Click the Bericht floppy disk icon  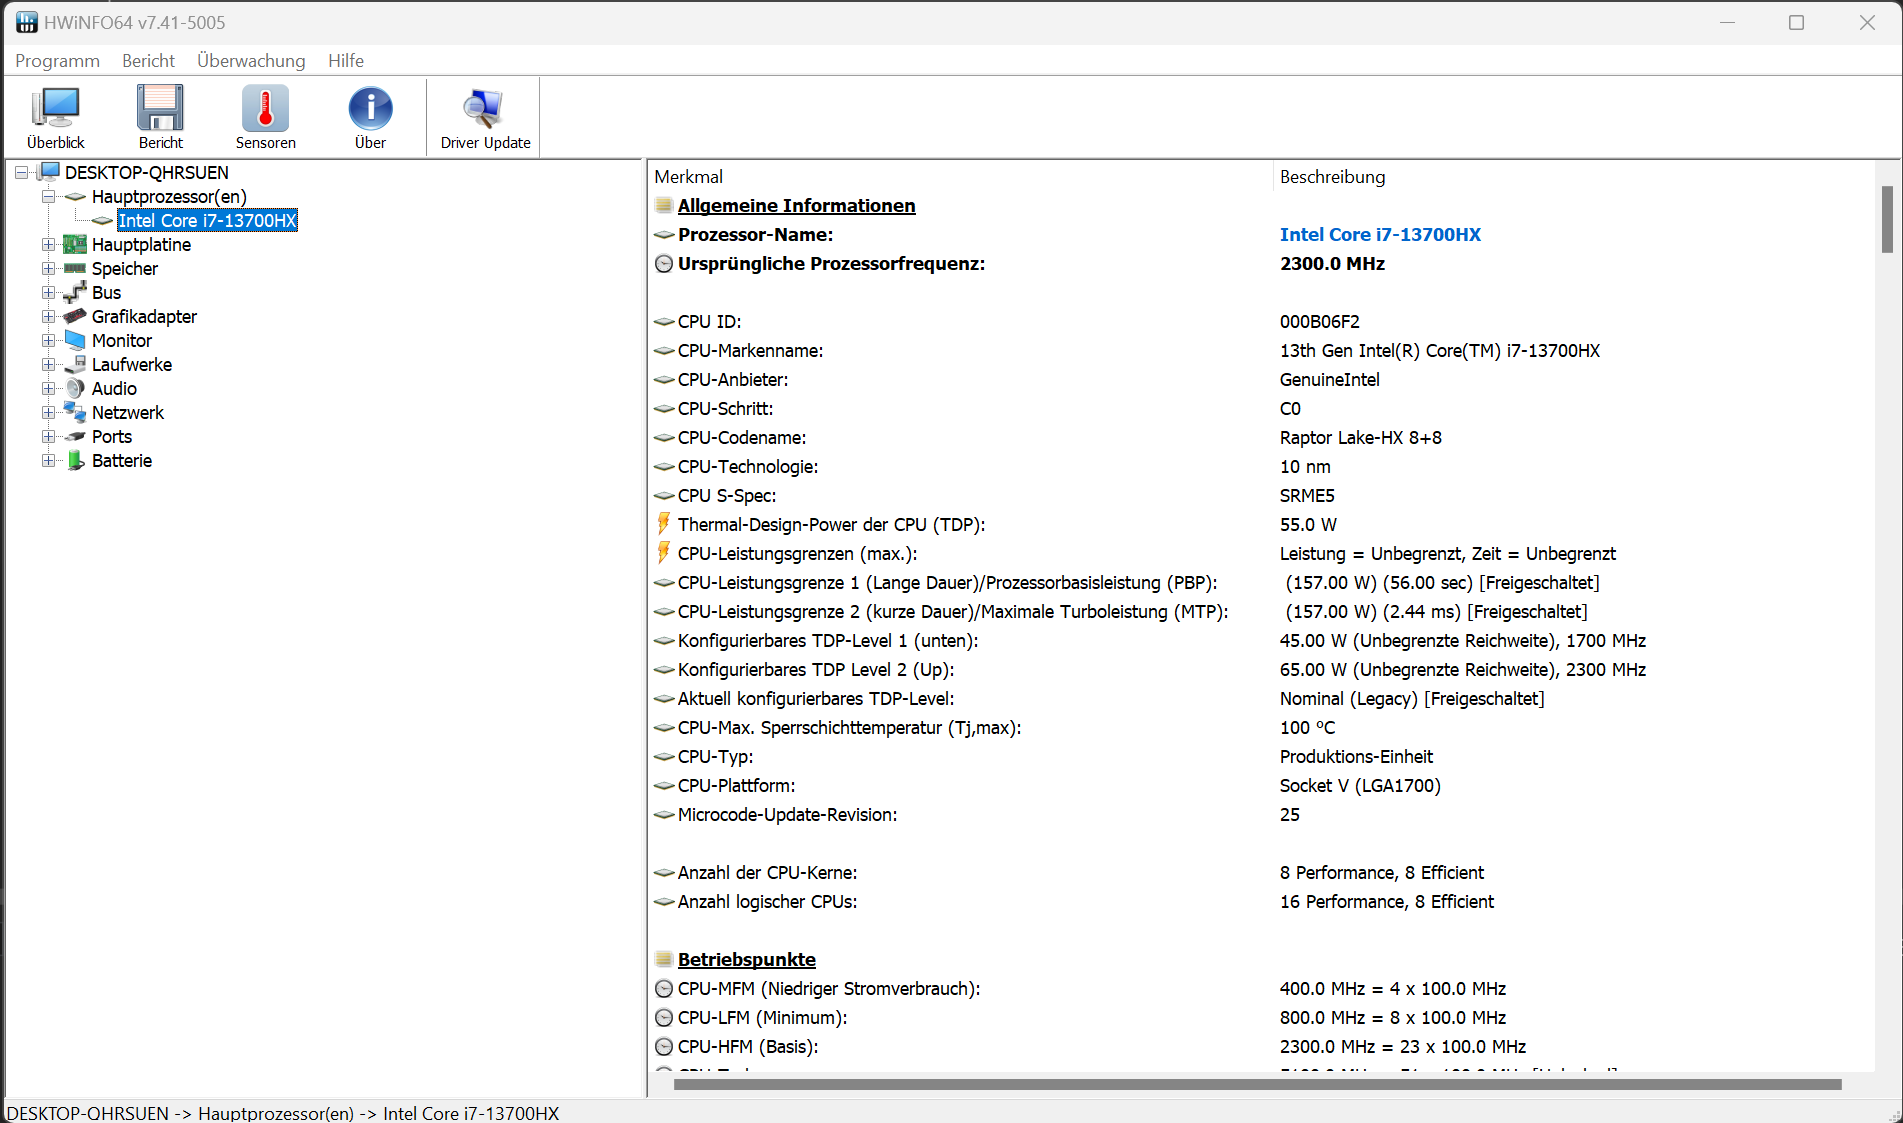tap(161, 109)
